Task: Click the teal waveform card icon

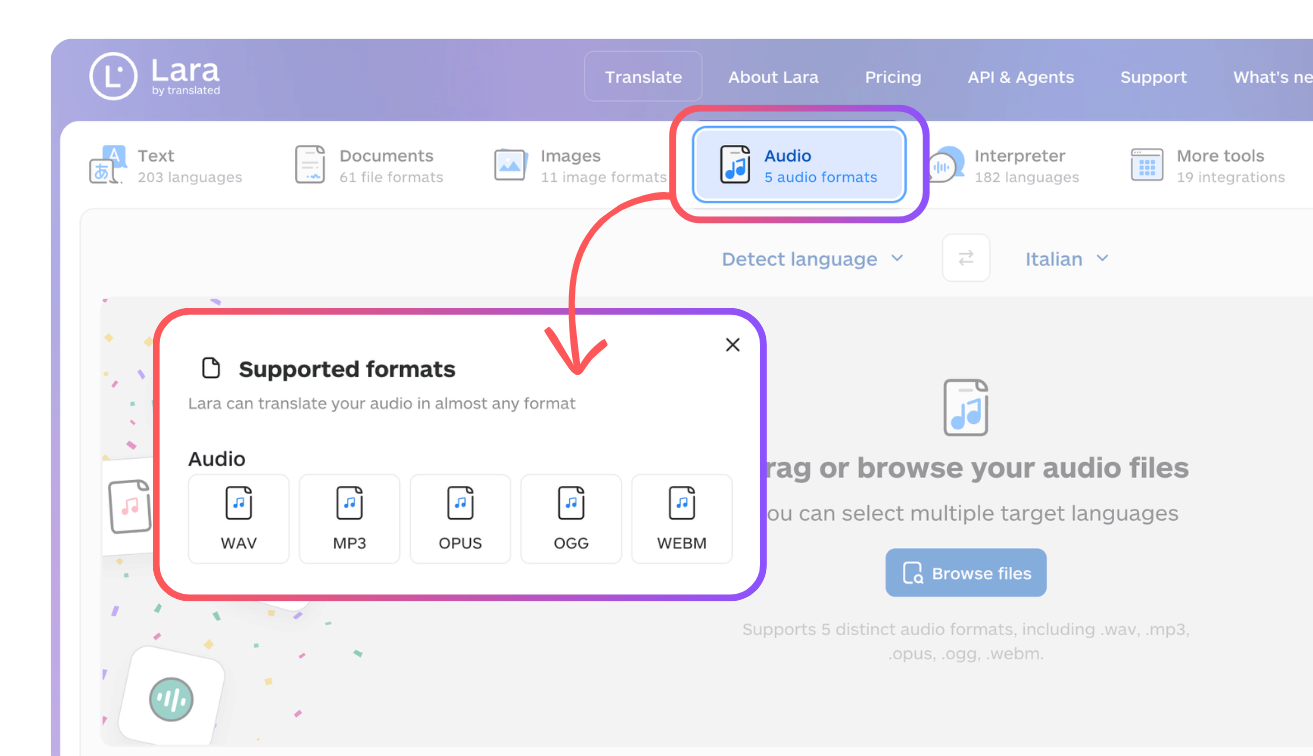Action: pos(171,699)
